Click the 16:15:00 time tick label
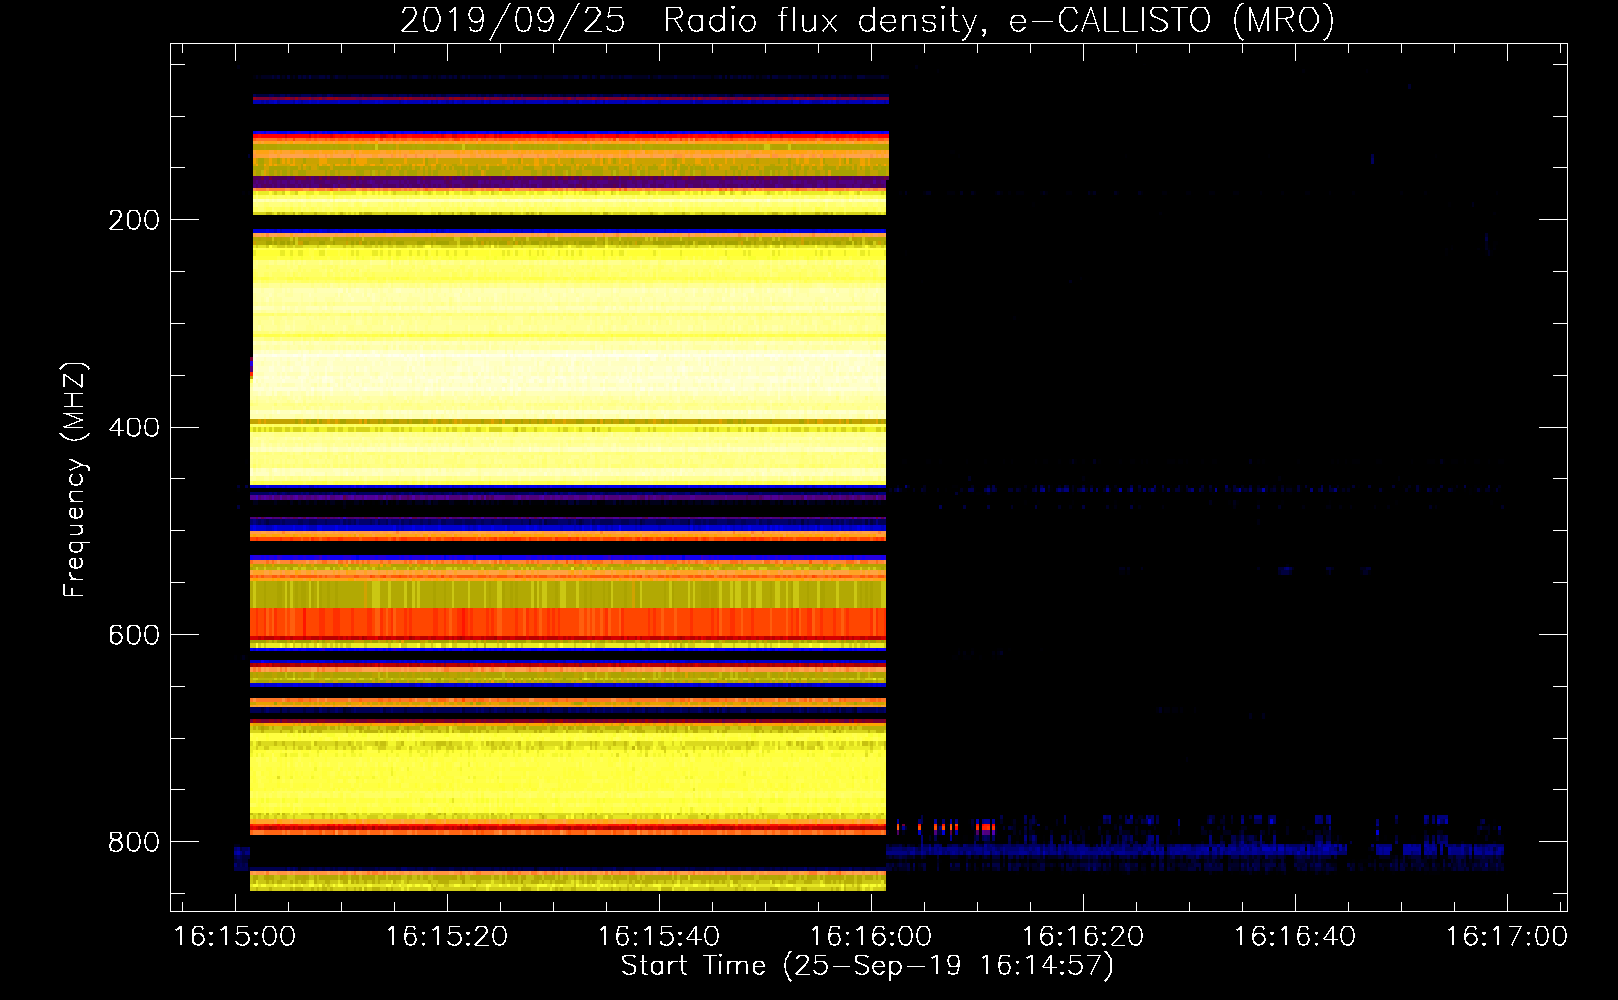 (235, 937)
